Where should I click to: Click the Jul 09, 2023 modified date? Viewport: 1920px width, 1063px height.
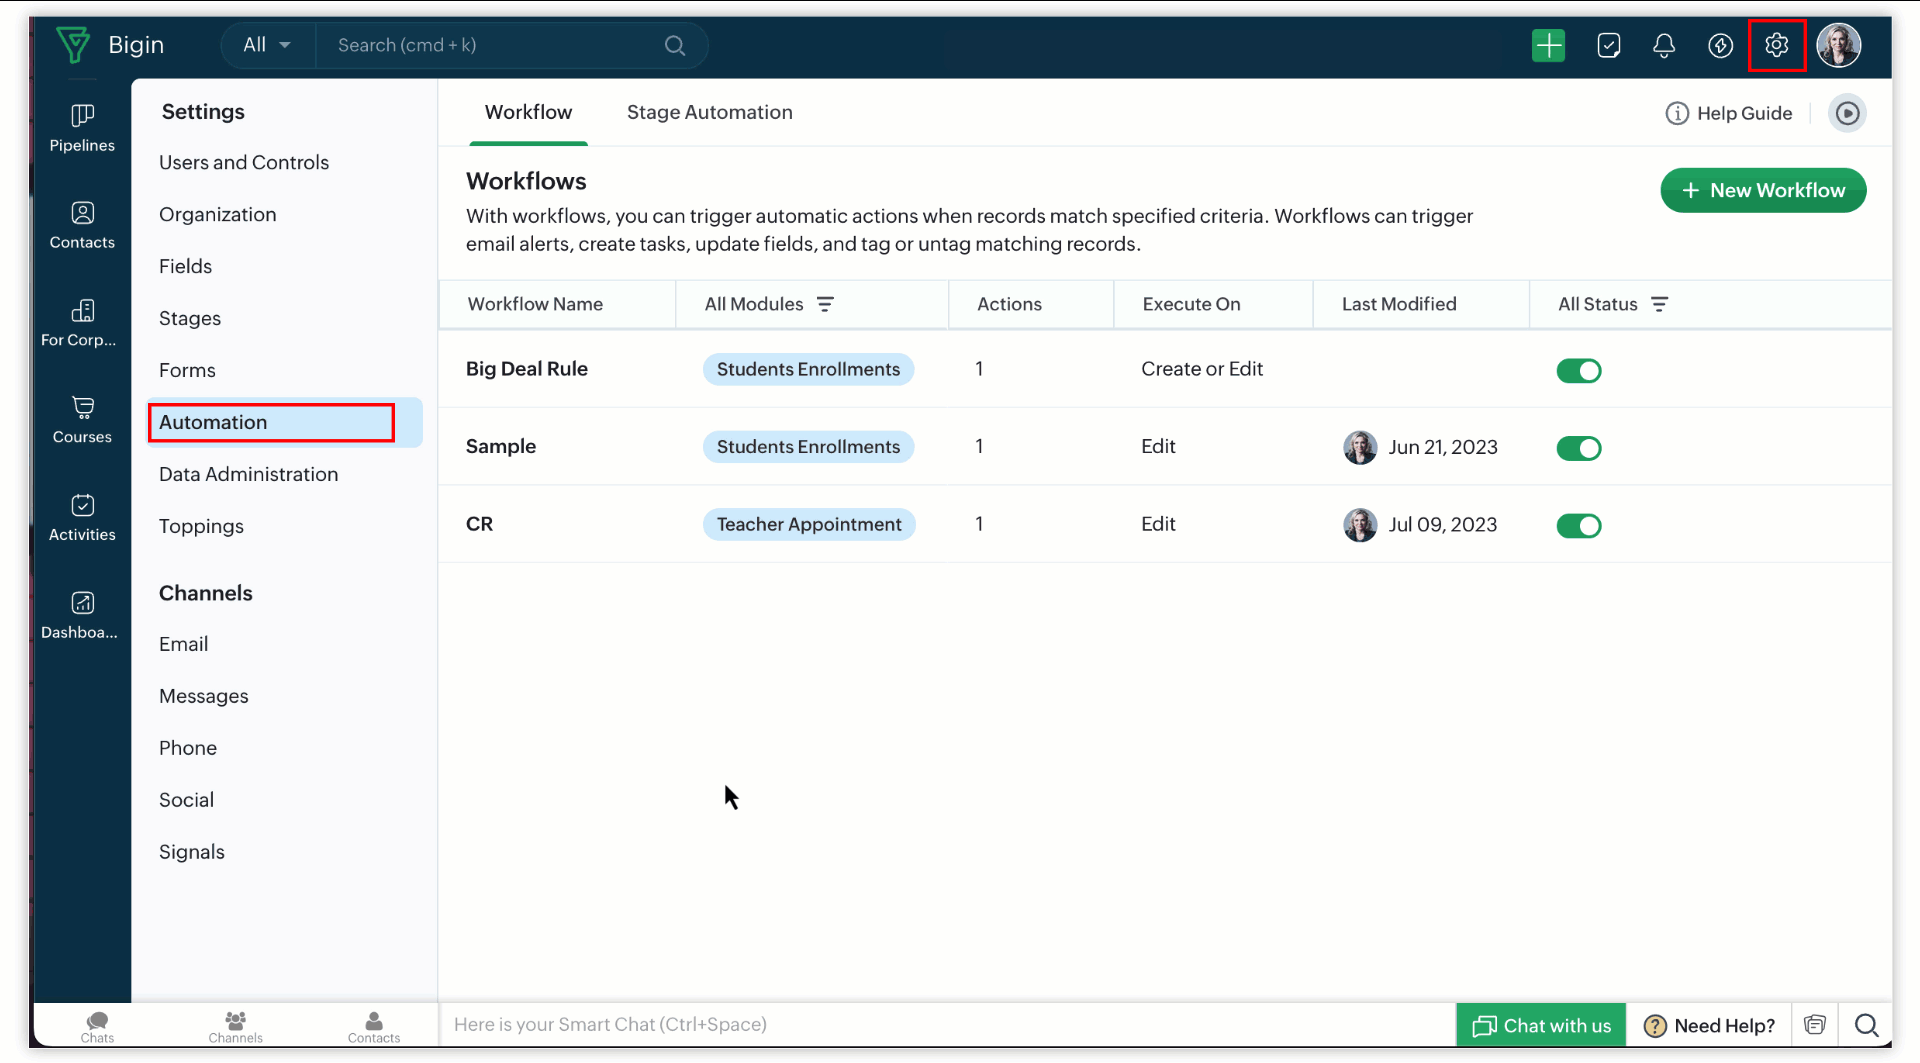pos(1442,525)
